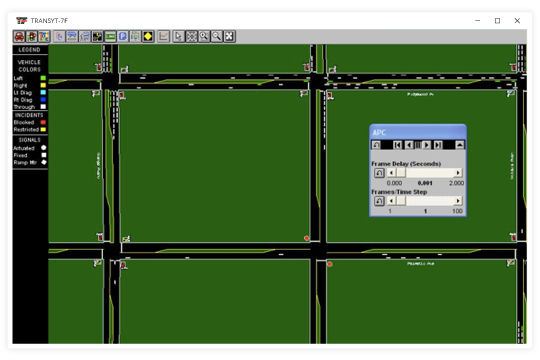Click the crosshatch grid toolbar icon
The height and width of the screenshot is (360, 540).
(191, 37)
